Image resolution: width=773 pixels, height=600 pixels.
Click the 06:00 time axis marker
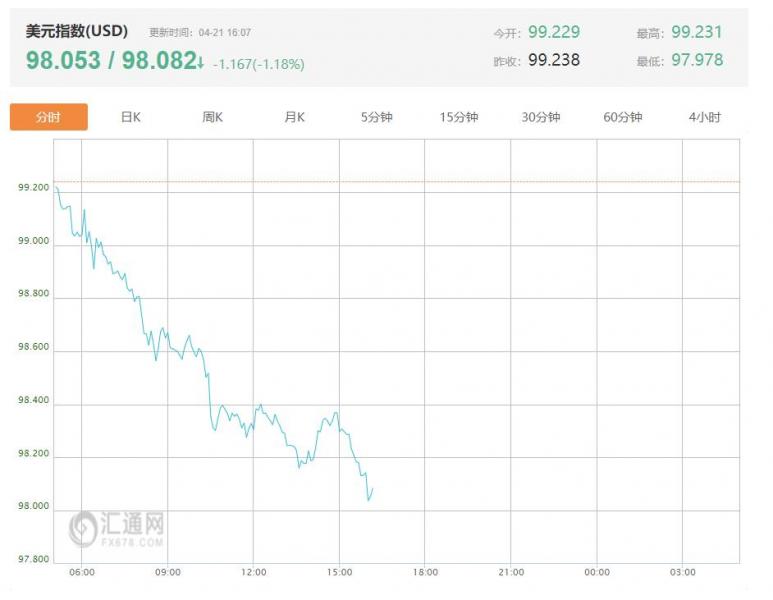(x=82, y=572)
